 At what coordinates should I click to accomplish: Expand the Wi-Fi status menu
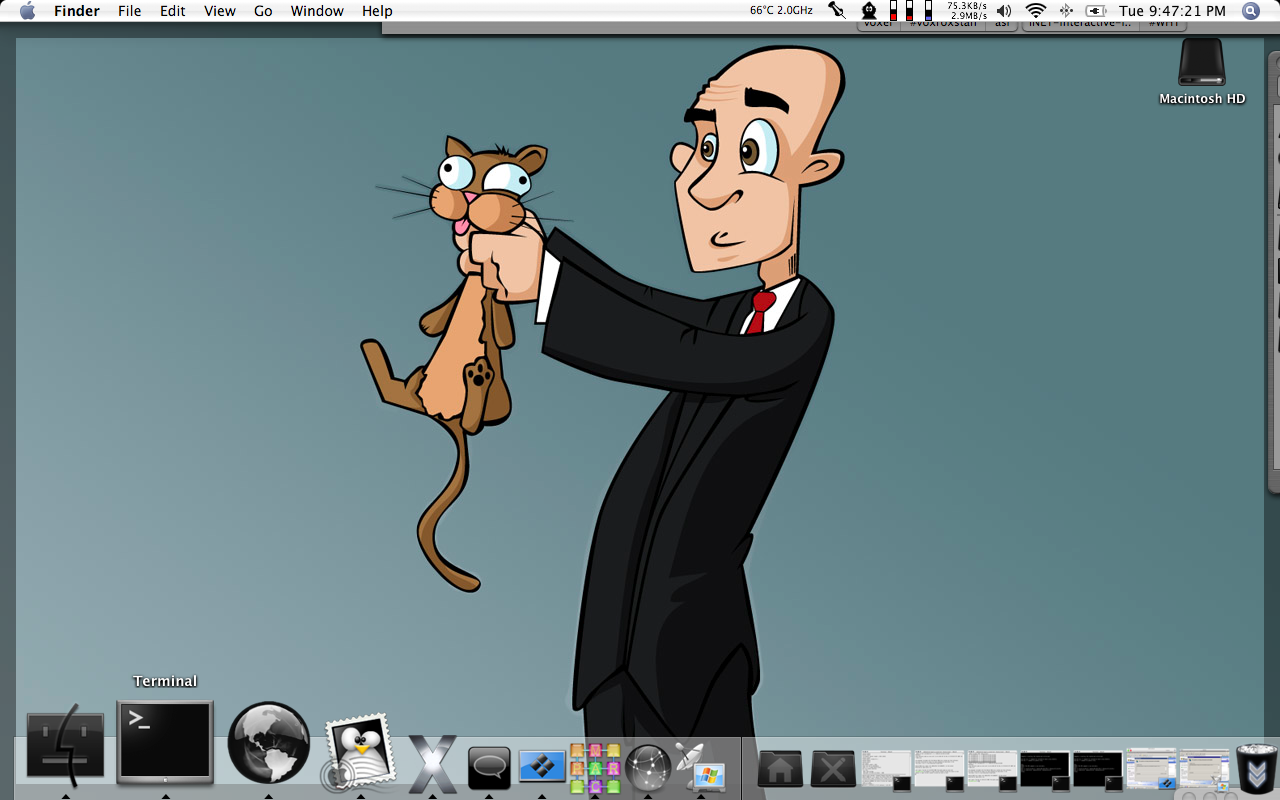(1035, 11)
